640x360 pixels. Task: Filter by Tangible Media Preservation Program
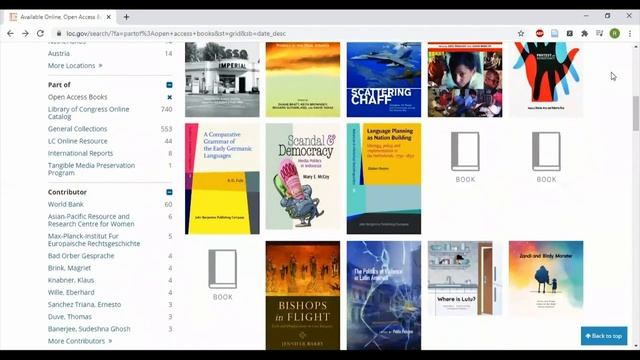tap(91, 169)
